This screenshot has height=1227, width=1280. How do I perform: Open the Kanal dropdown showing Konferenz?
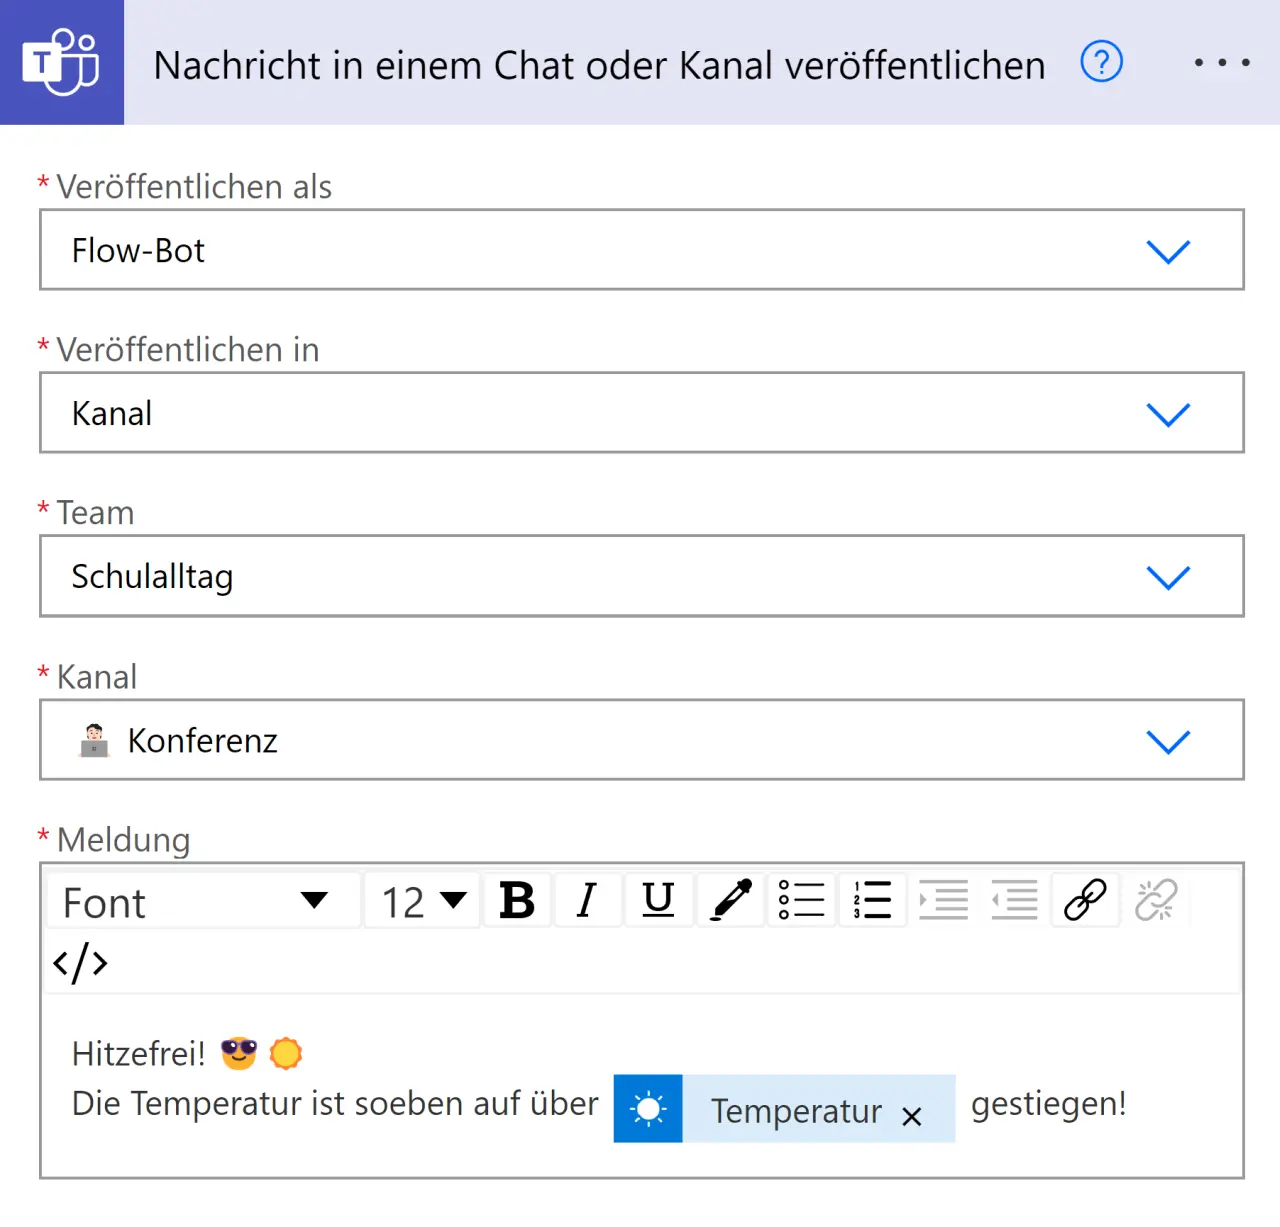point(1167,741)
